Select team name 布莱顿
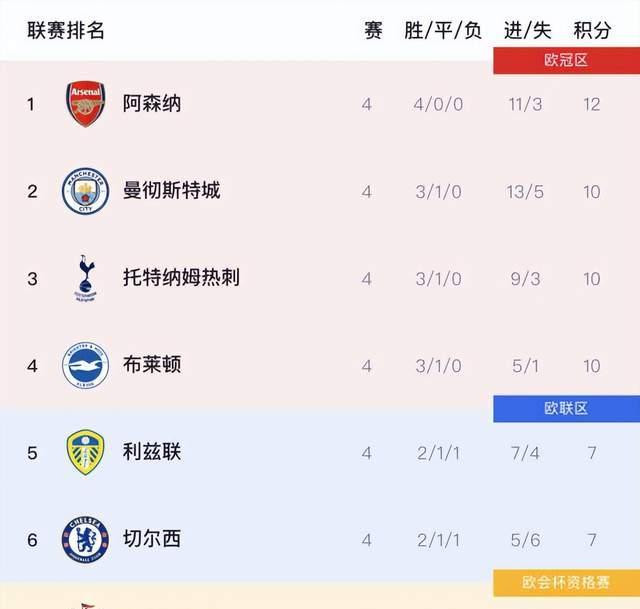 pos(152,365)
